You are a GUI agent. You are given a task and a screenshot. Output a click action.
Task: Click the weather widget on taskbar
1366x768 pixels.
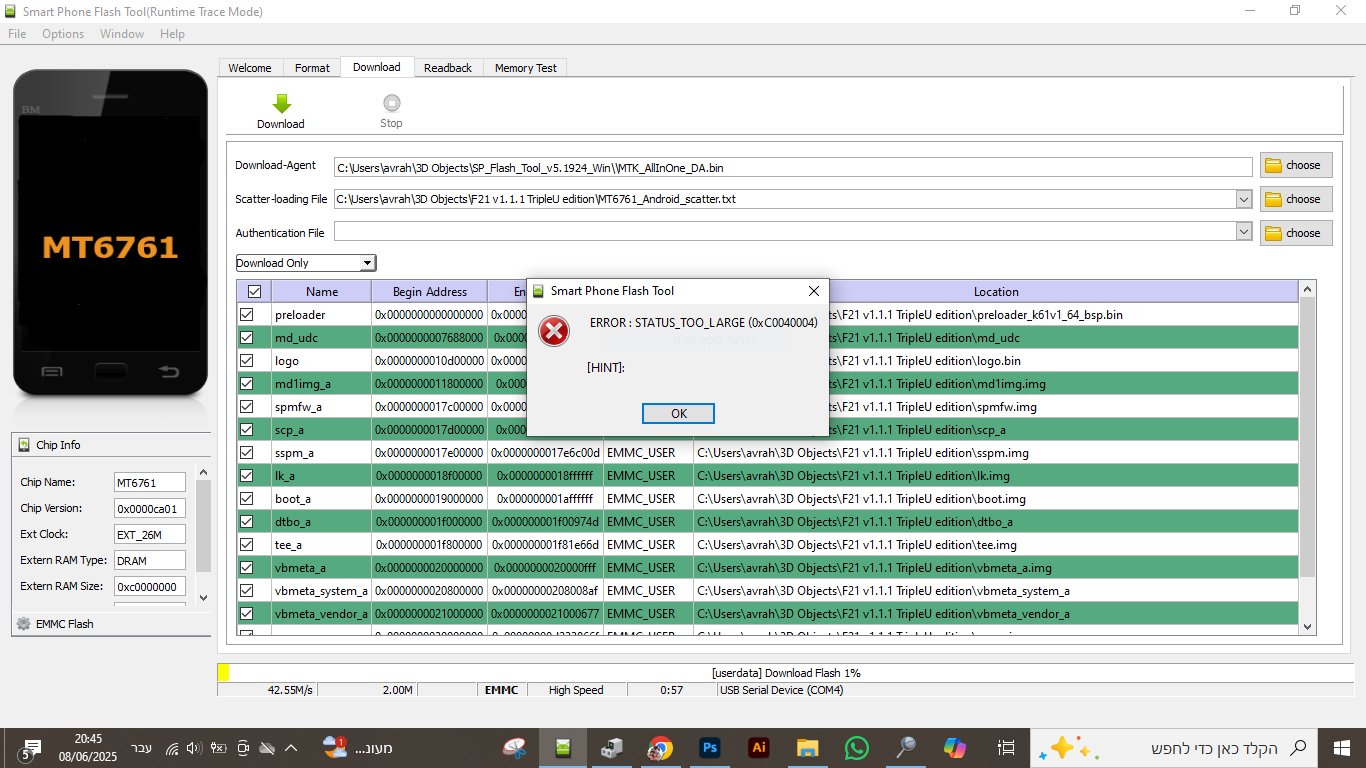click(x=358, y=747)
